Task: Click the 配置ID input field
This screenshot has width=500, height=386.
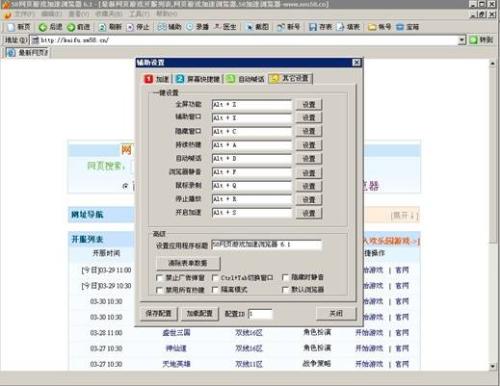Action: pos(260,314)
